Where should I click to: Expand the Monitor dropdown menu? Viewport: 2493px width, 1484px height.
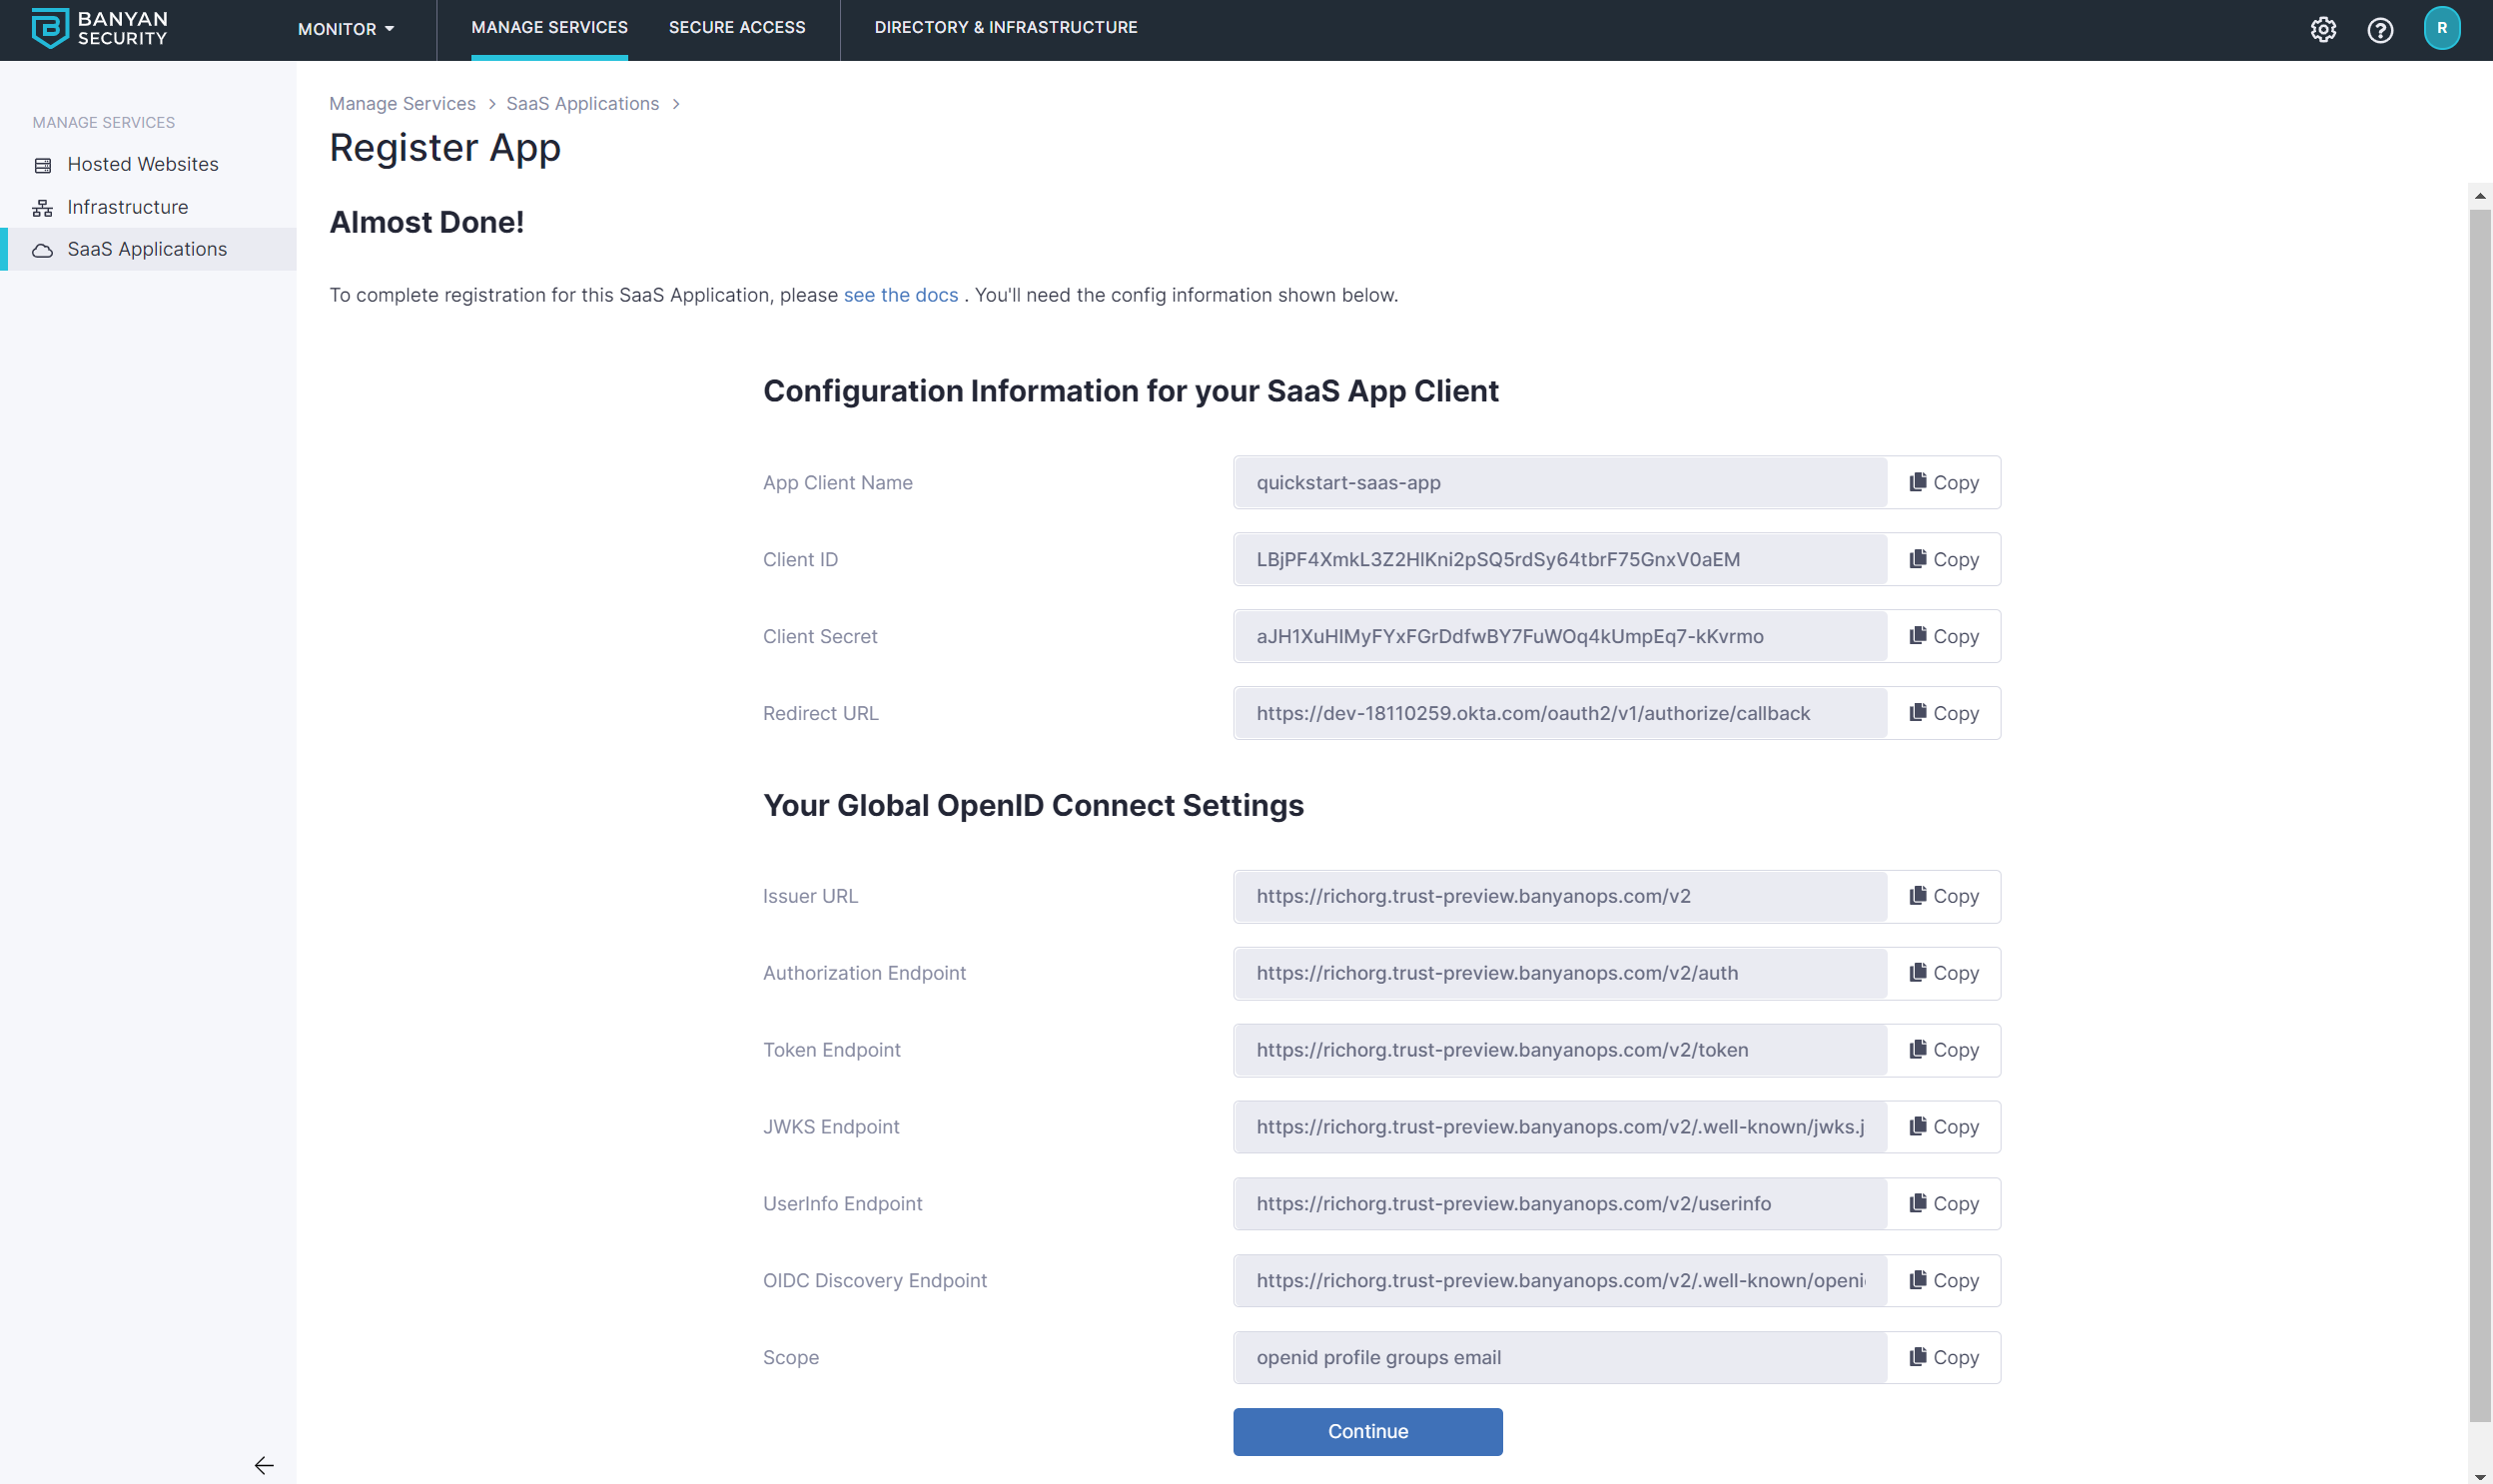345,29
